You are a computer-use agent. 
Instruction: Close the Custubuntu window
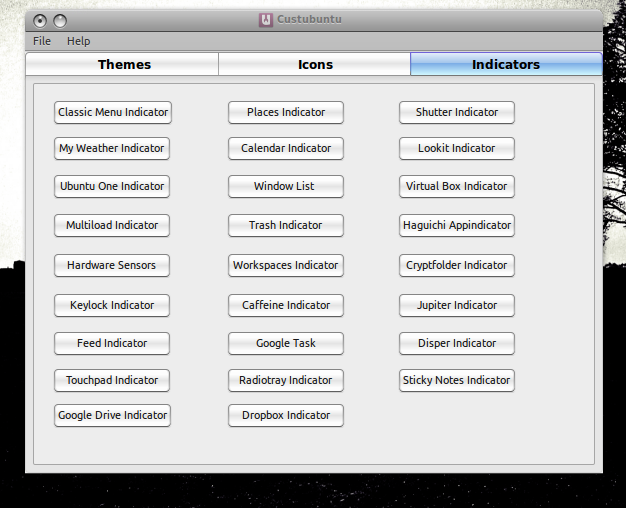tap(40, 21)
